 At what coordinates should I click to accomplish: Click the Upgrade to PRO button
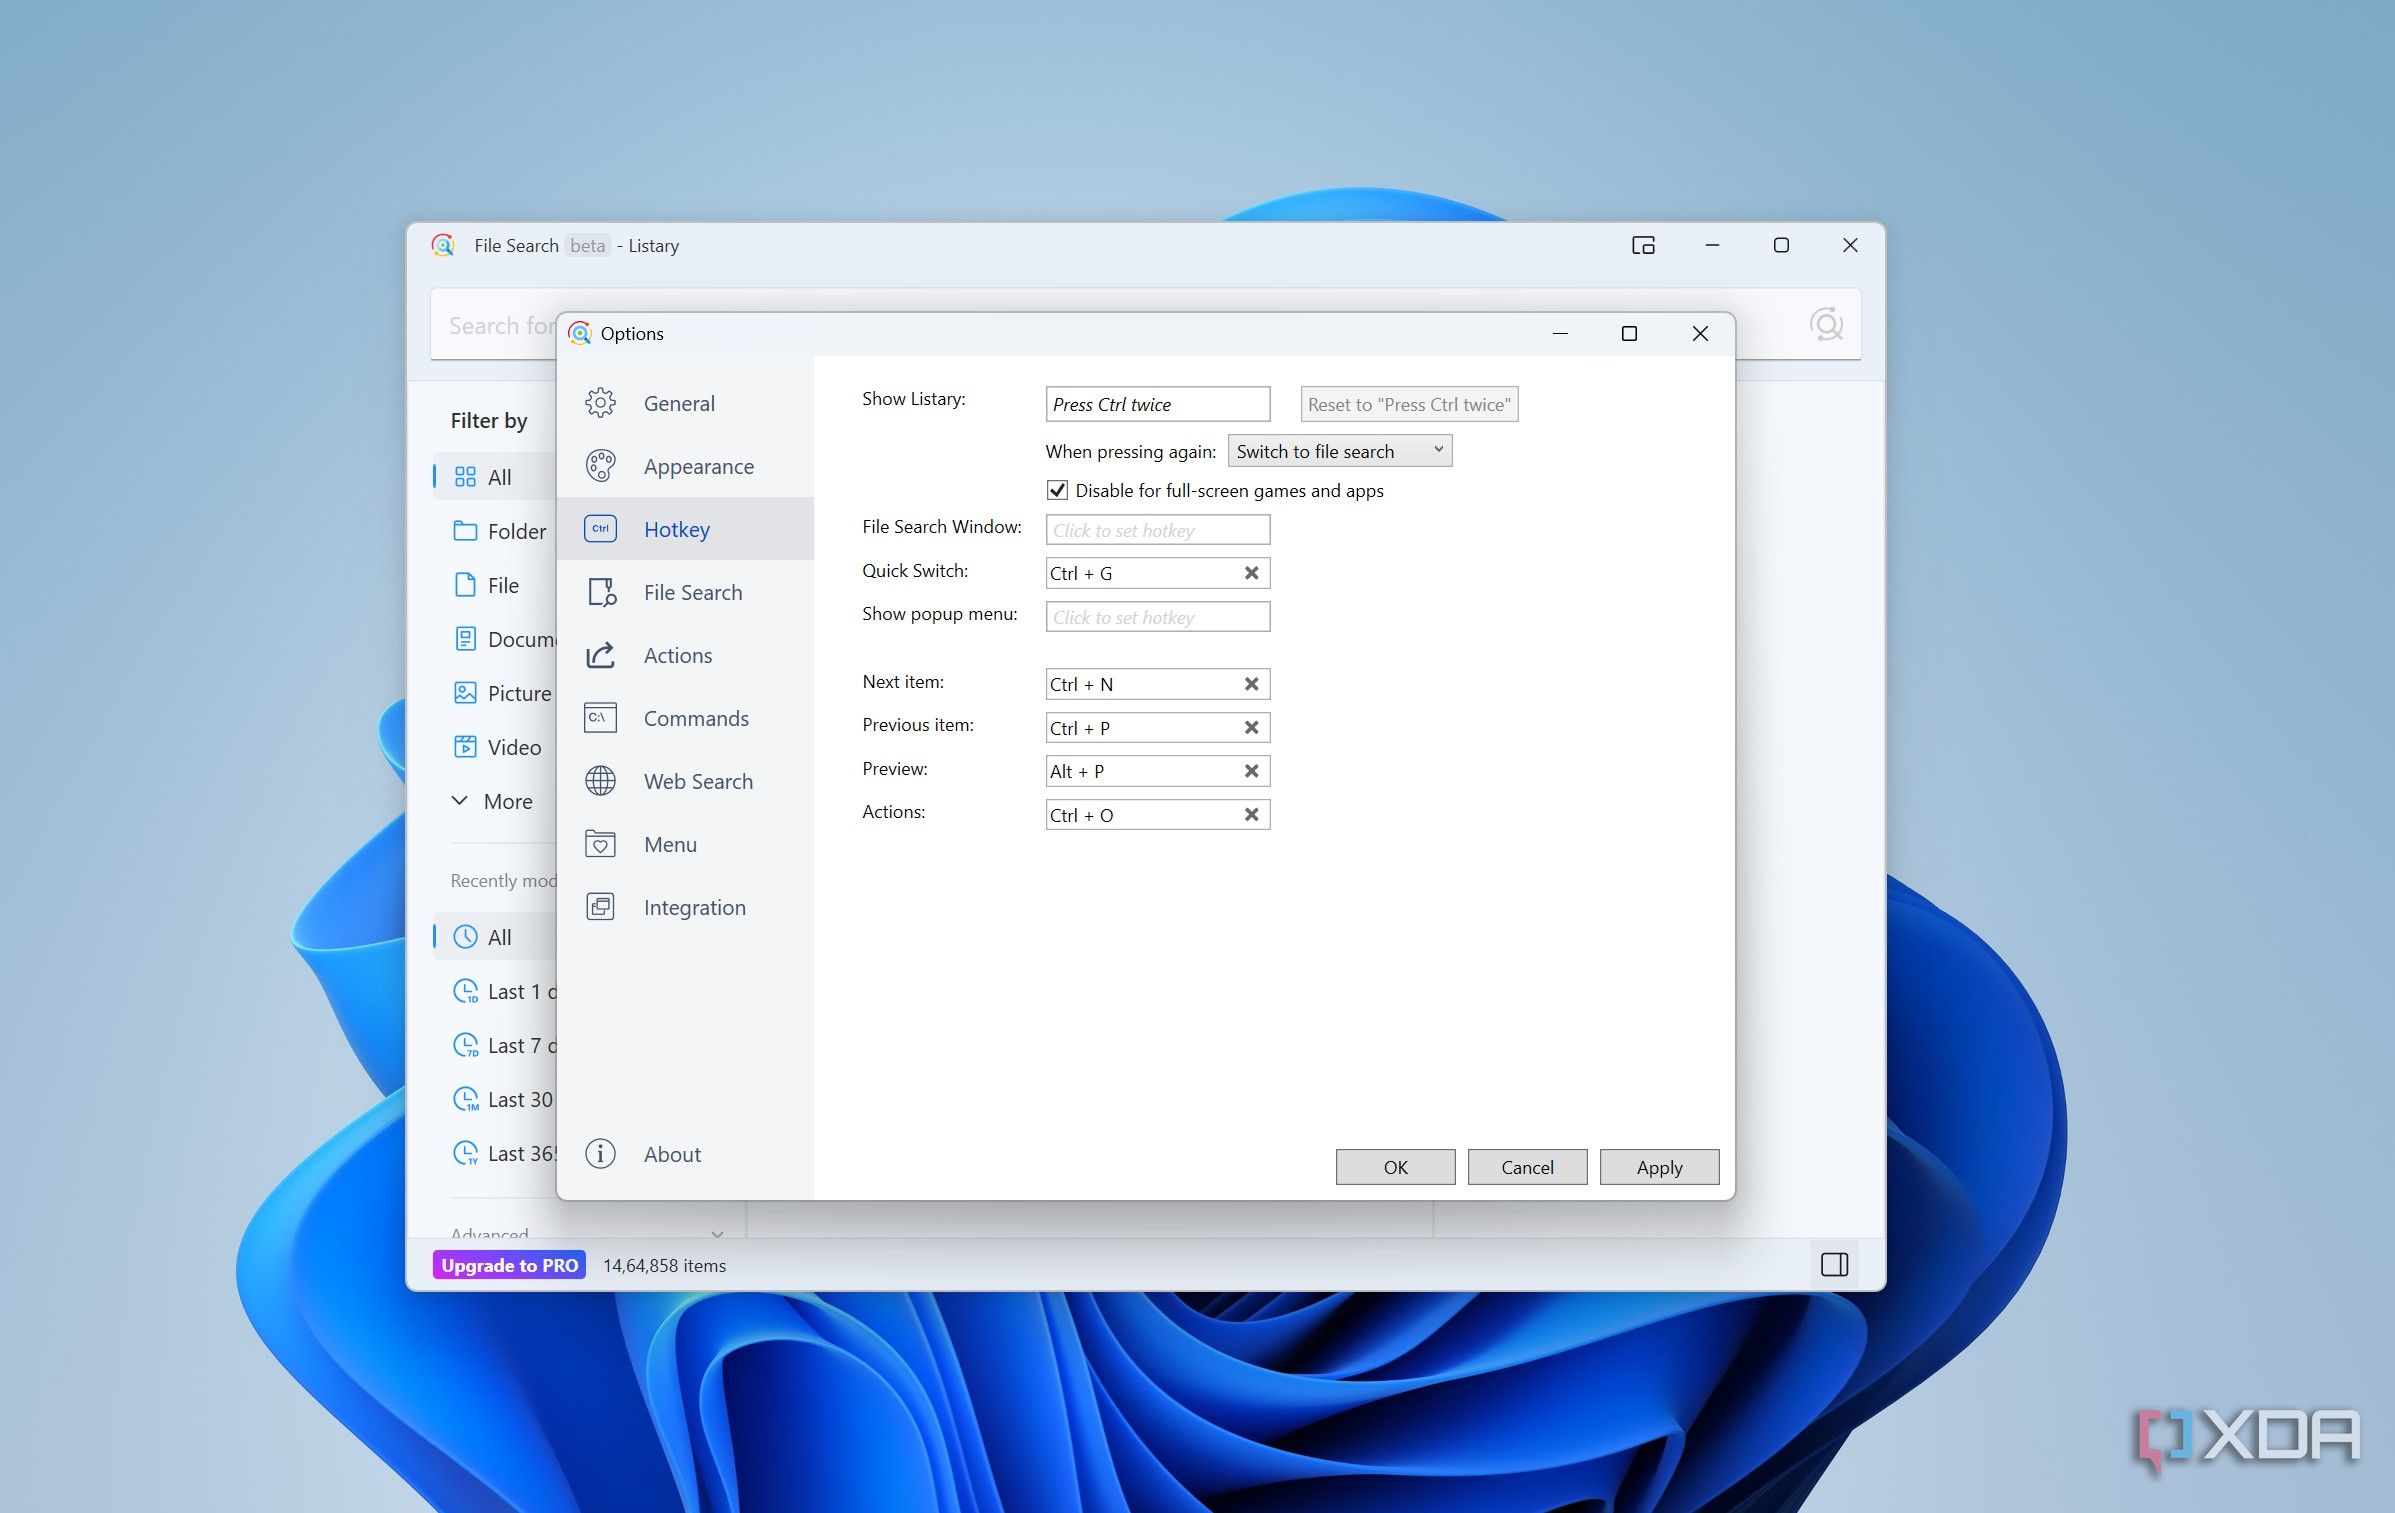tap(509, 1265)
